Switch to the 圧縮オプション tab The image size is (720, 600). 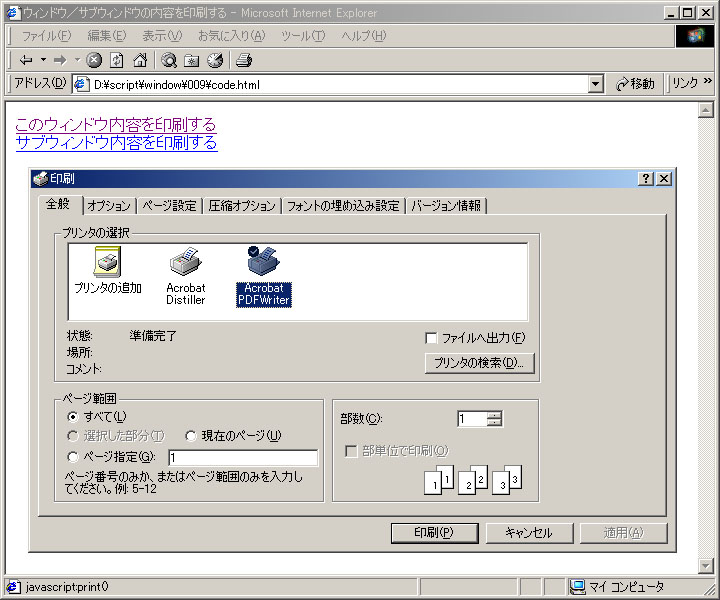[242, 206]
